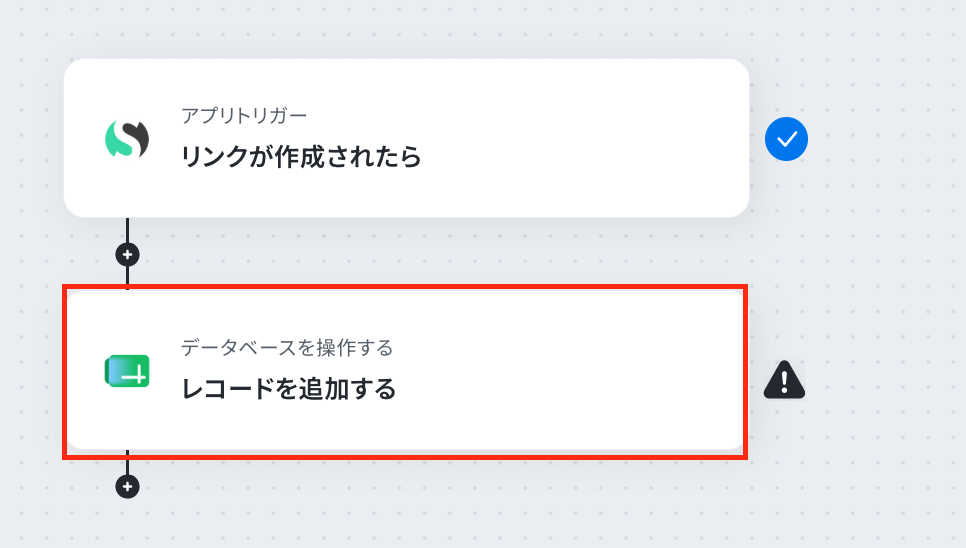
Task: Click the green S app icon on trigger card
Action: [x=127, y=139]
